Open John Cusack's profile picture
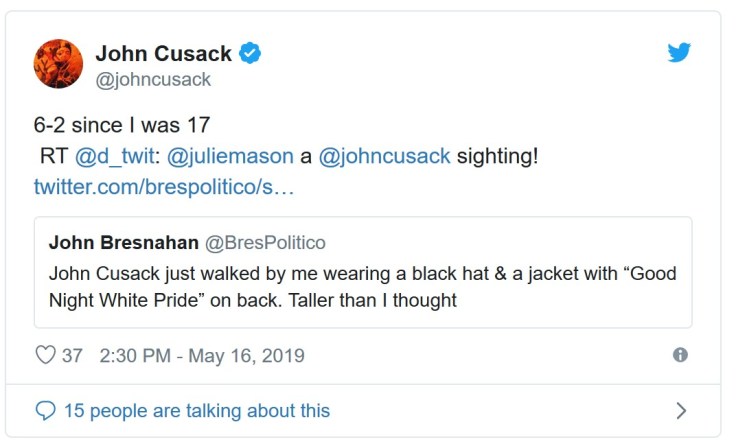The image size is (736, 446). click(58, 64)
